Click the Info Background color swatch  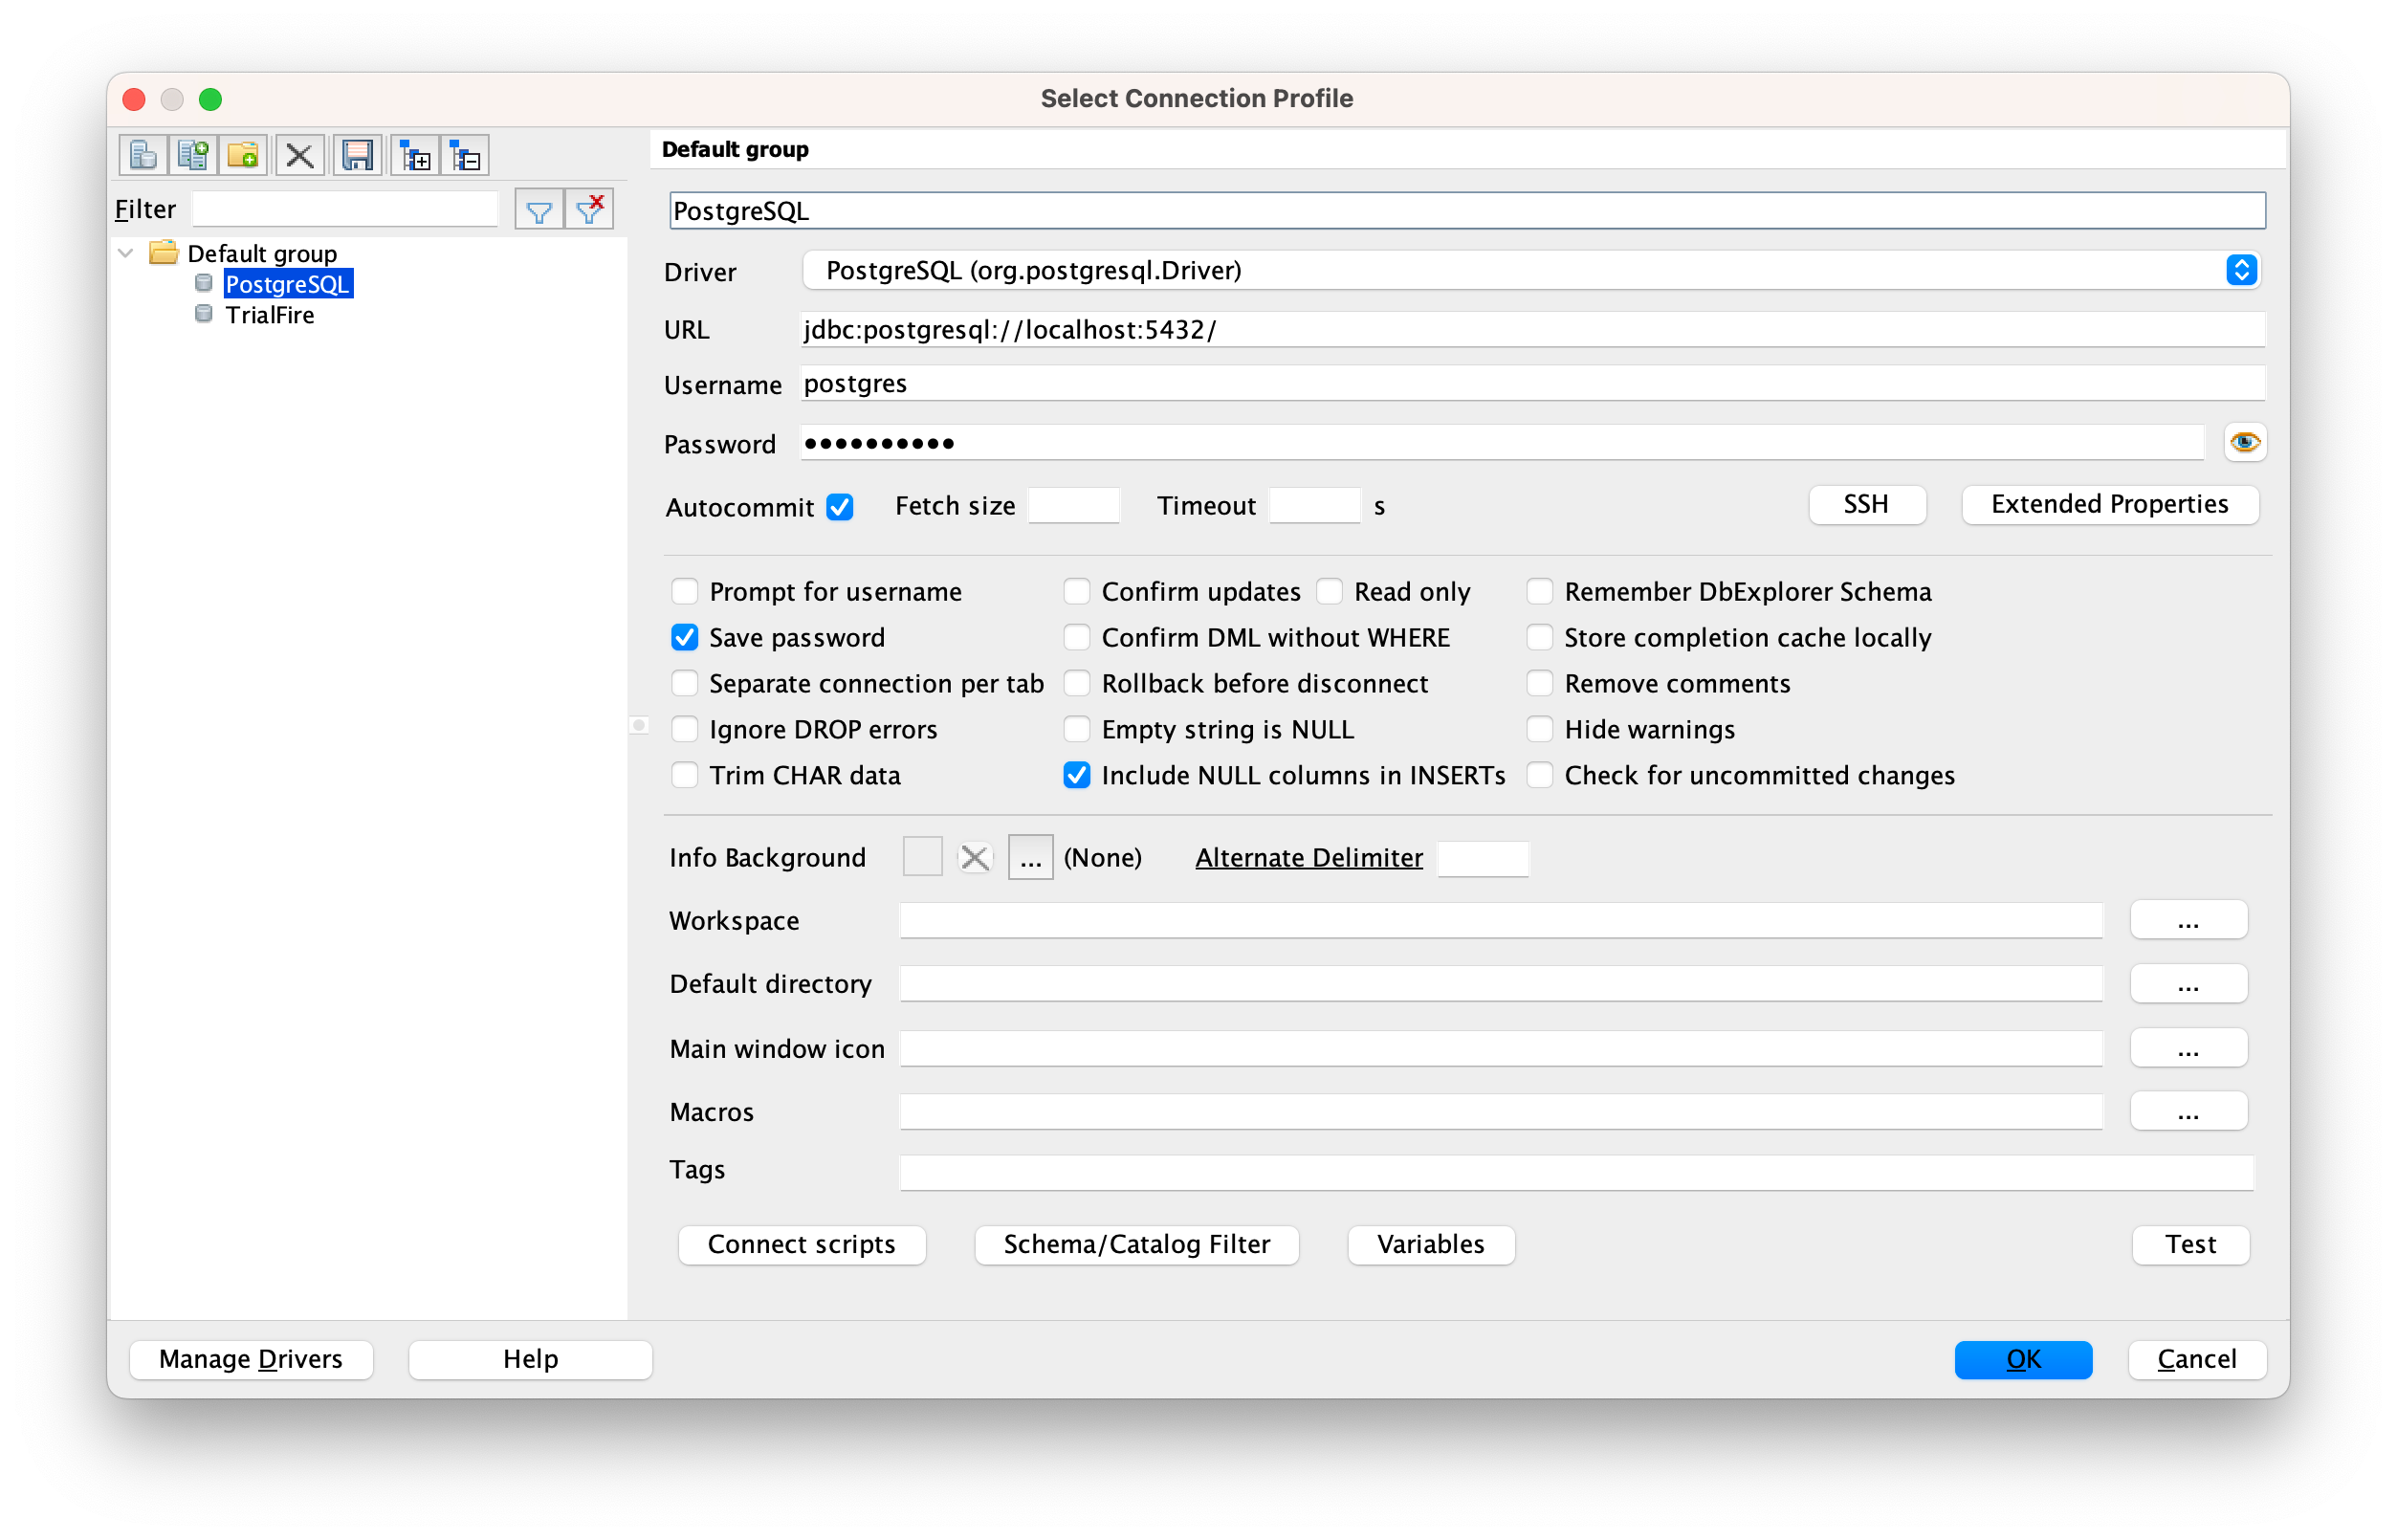[x=922, y=858]
